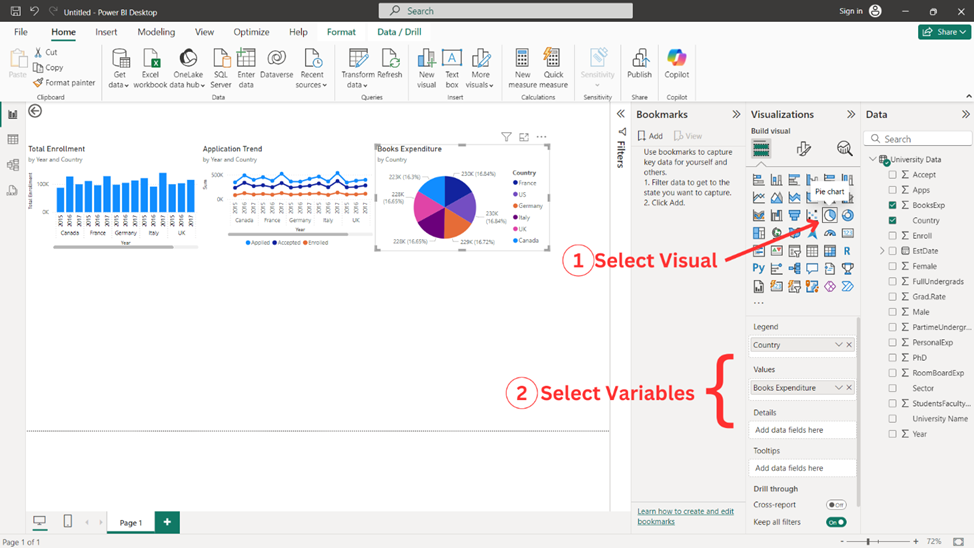Create a Quick measure

[553, 68]
